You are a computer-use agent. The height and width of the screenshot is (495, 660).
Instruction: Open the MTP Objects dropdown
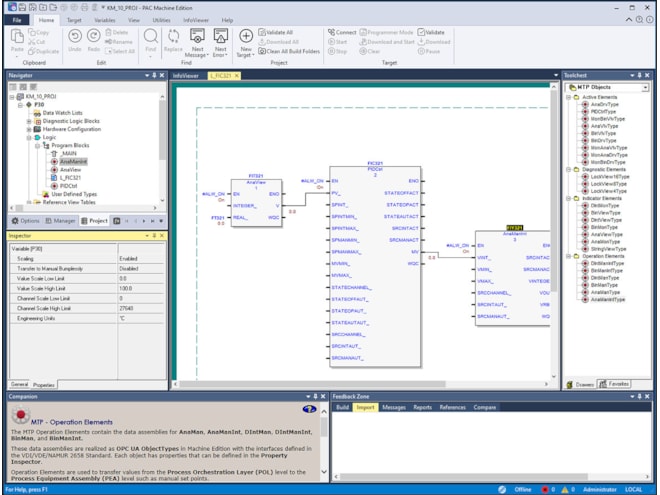click(x=645, y=88)
